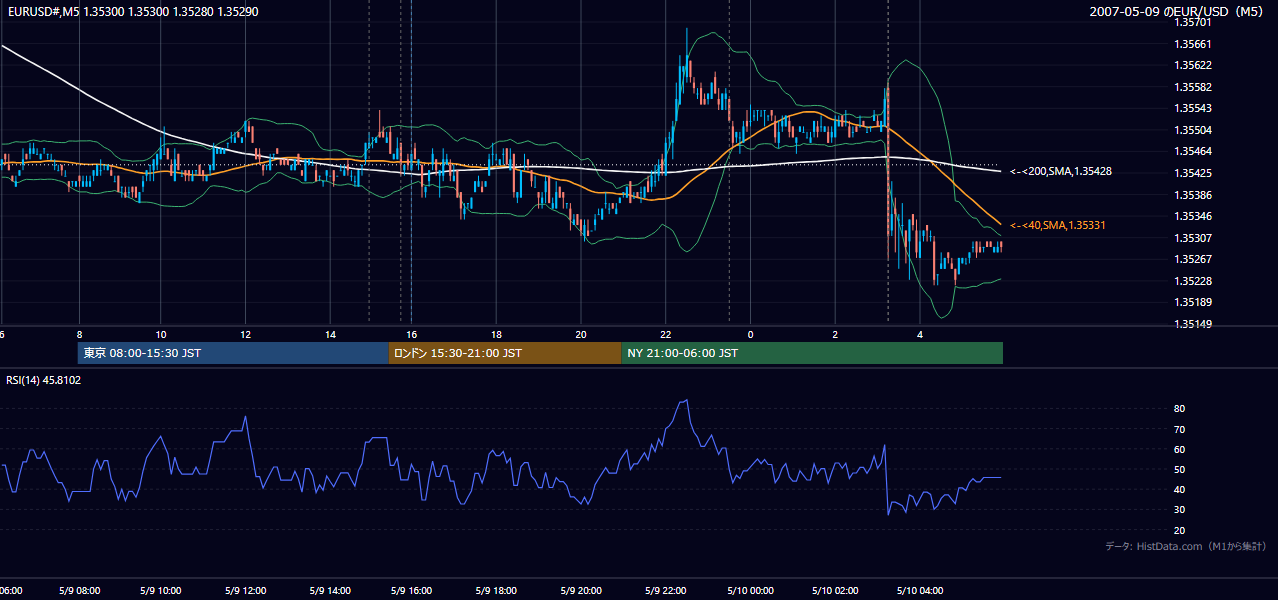The width and height of the screenshot is (1278, 600).
Task: Click price axis value 1.35149
Action: (x=1194, y=324)
